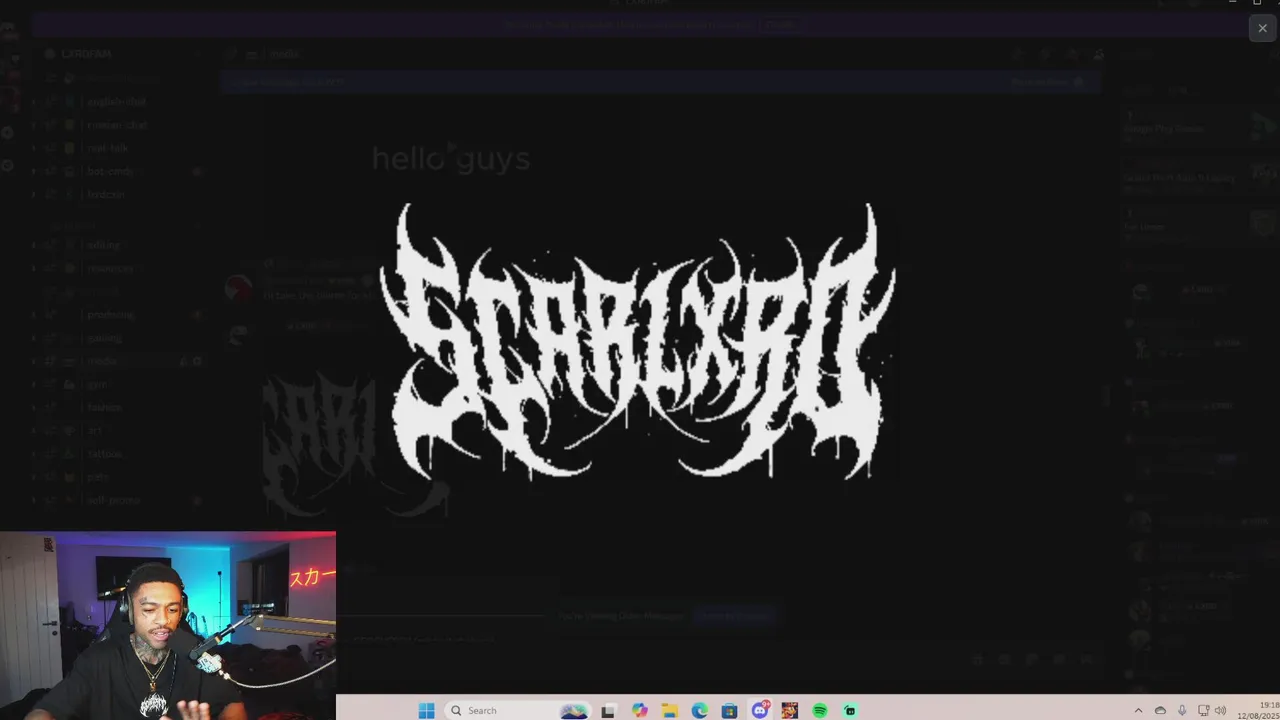This screenshot has height=720, width=1280.
Task: Open Task View from the taskbar
Action: coord(608,710)
